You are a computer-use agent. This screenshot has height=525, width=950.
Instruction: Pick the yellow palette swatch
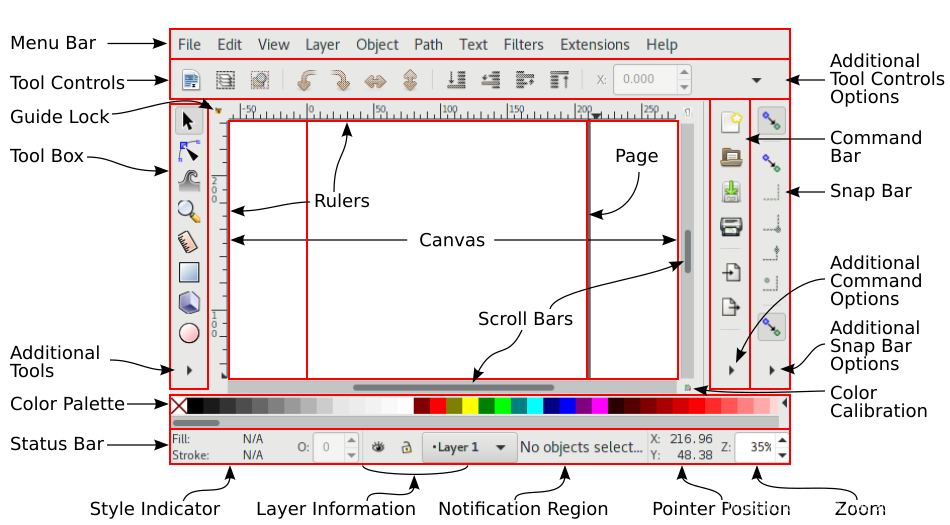click(x=470, y=406)
